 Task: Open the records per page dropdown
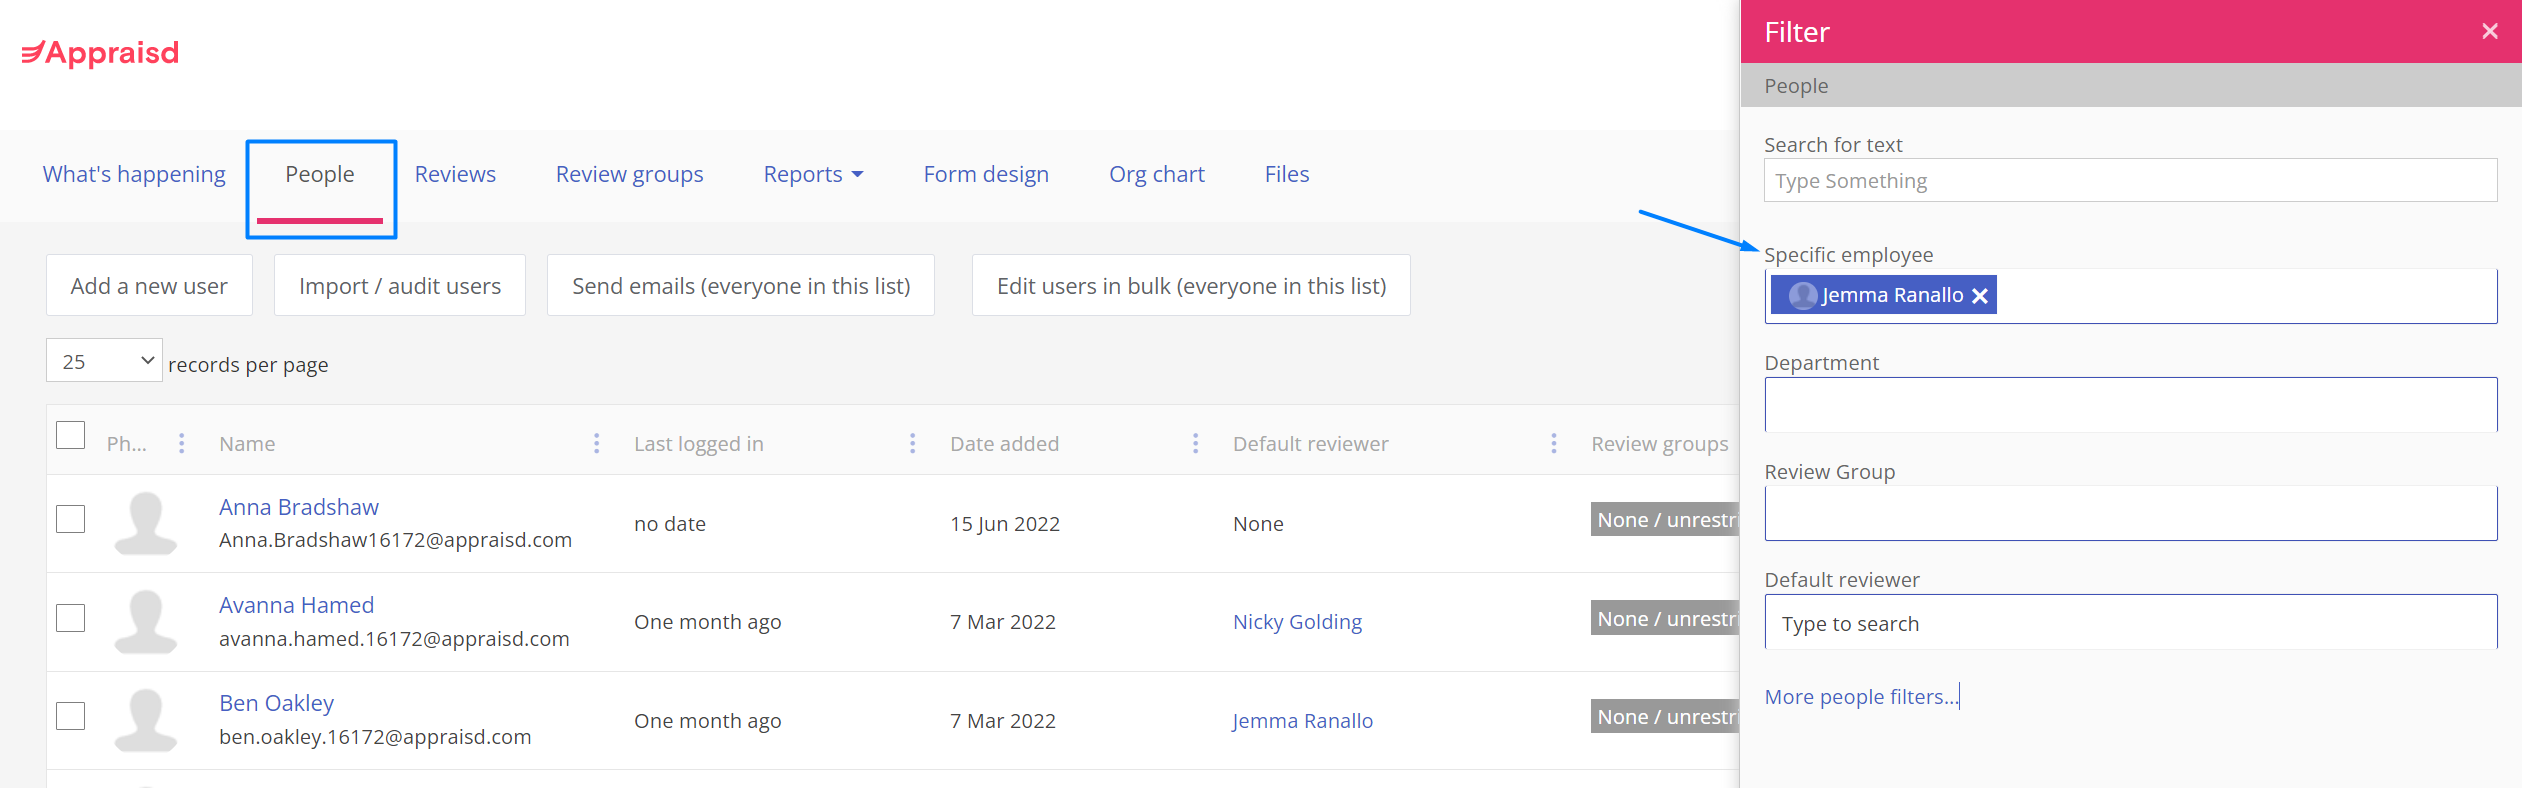pos(104,361)
